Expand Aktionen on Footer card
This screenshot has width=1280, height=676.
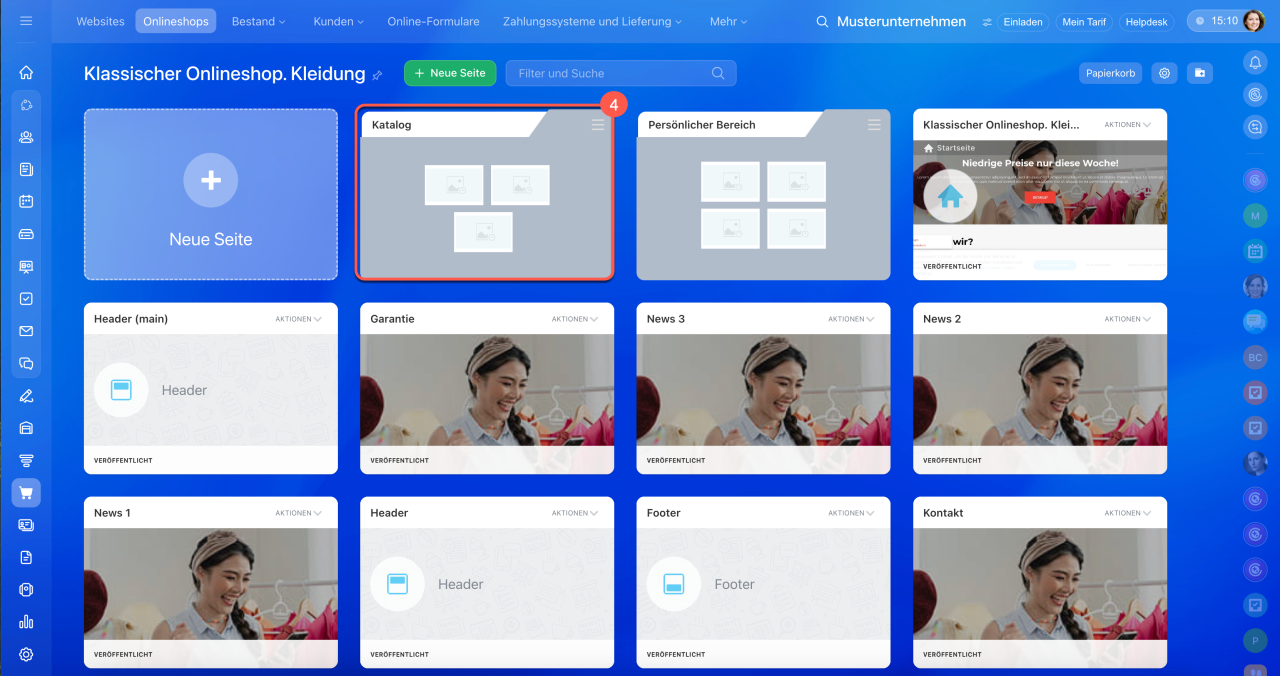[x=851, y=513]
